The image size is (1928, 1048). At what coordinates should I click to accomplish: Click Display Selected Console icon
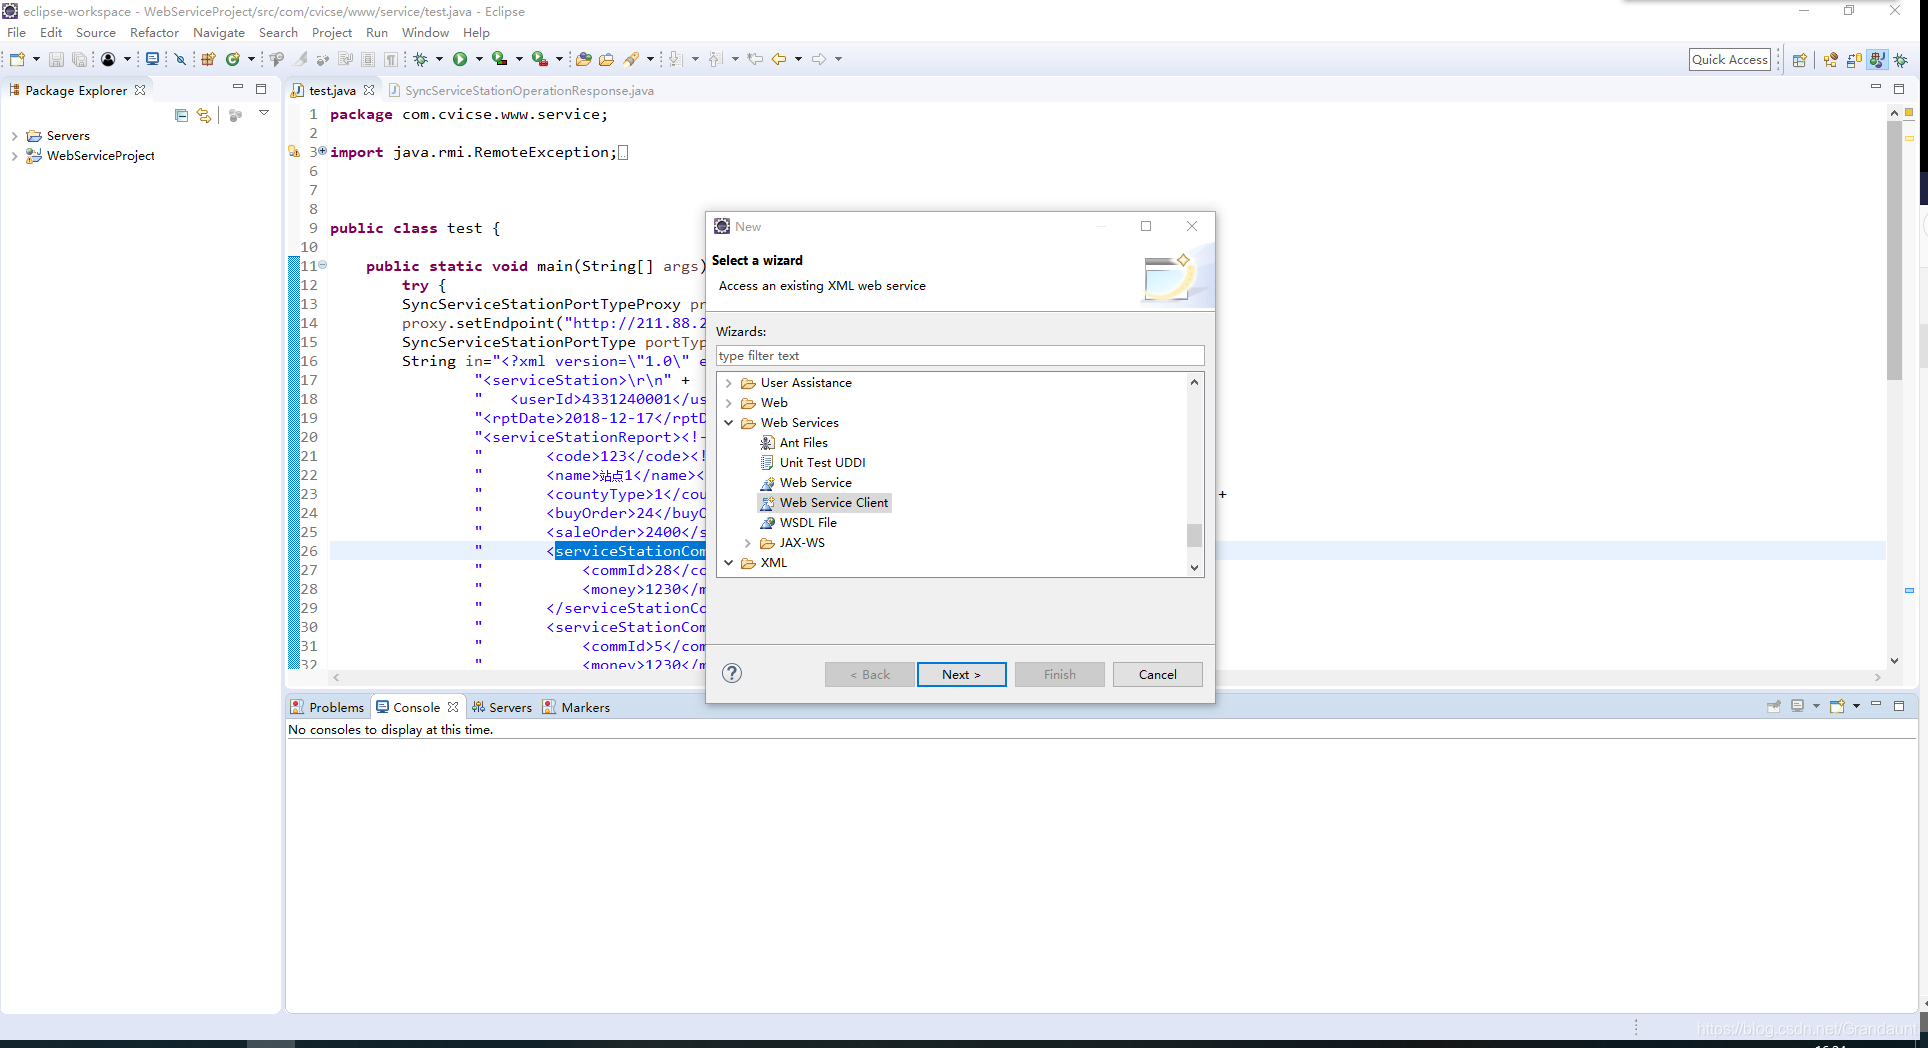point(1797,706)
